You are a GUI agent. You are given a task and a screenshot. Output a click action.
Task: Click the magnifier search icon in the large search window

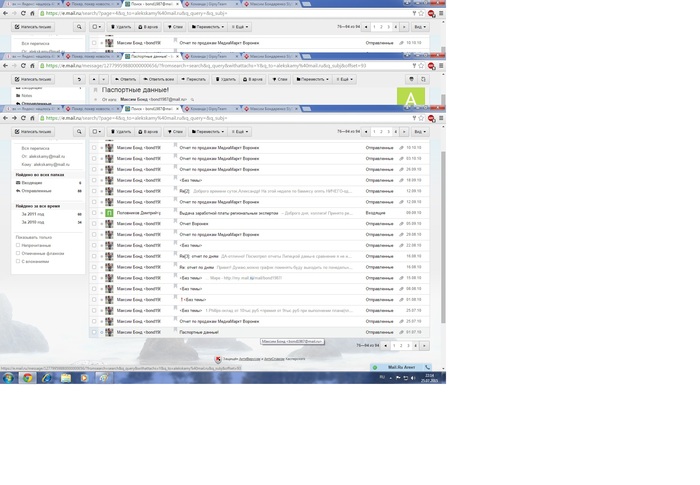point(79,132)
